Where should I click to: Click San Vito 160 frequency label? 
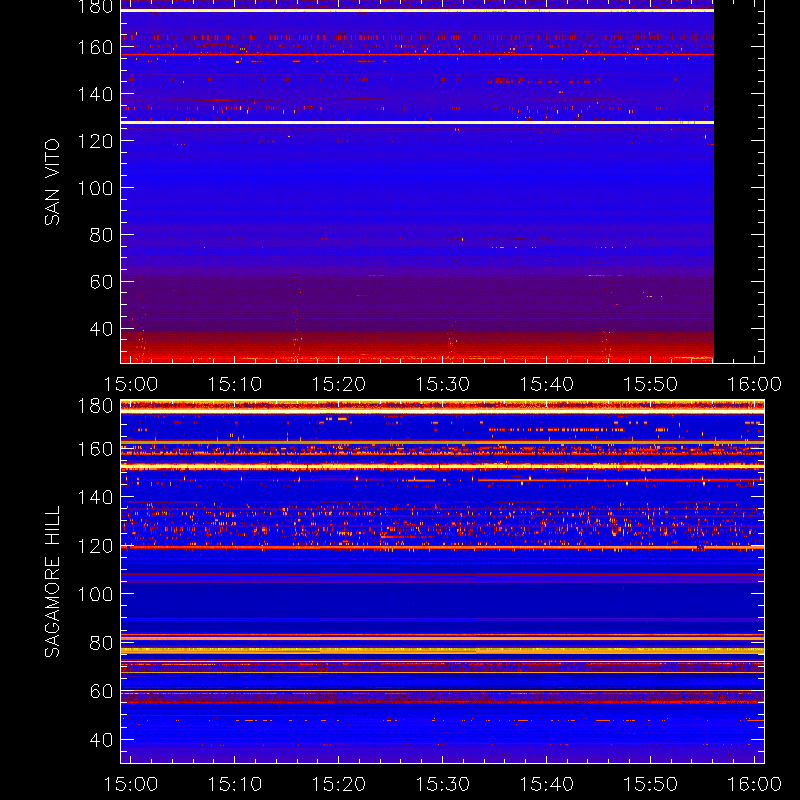point(95,47)
